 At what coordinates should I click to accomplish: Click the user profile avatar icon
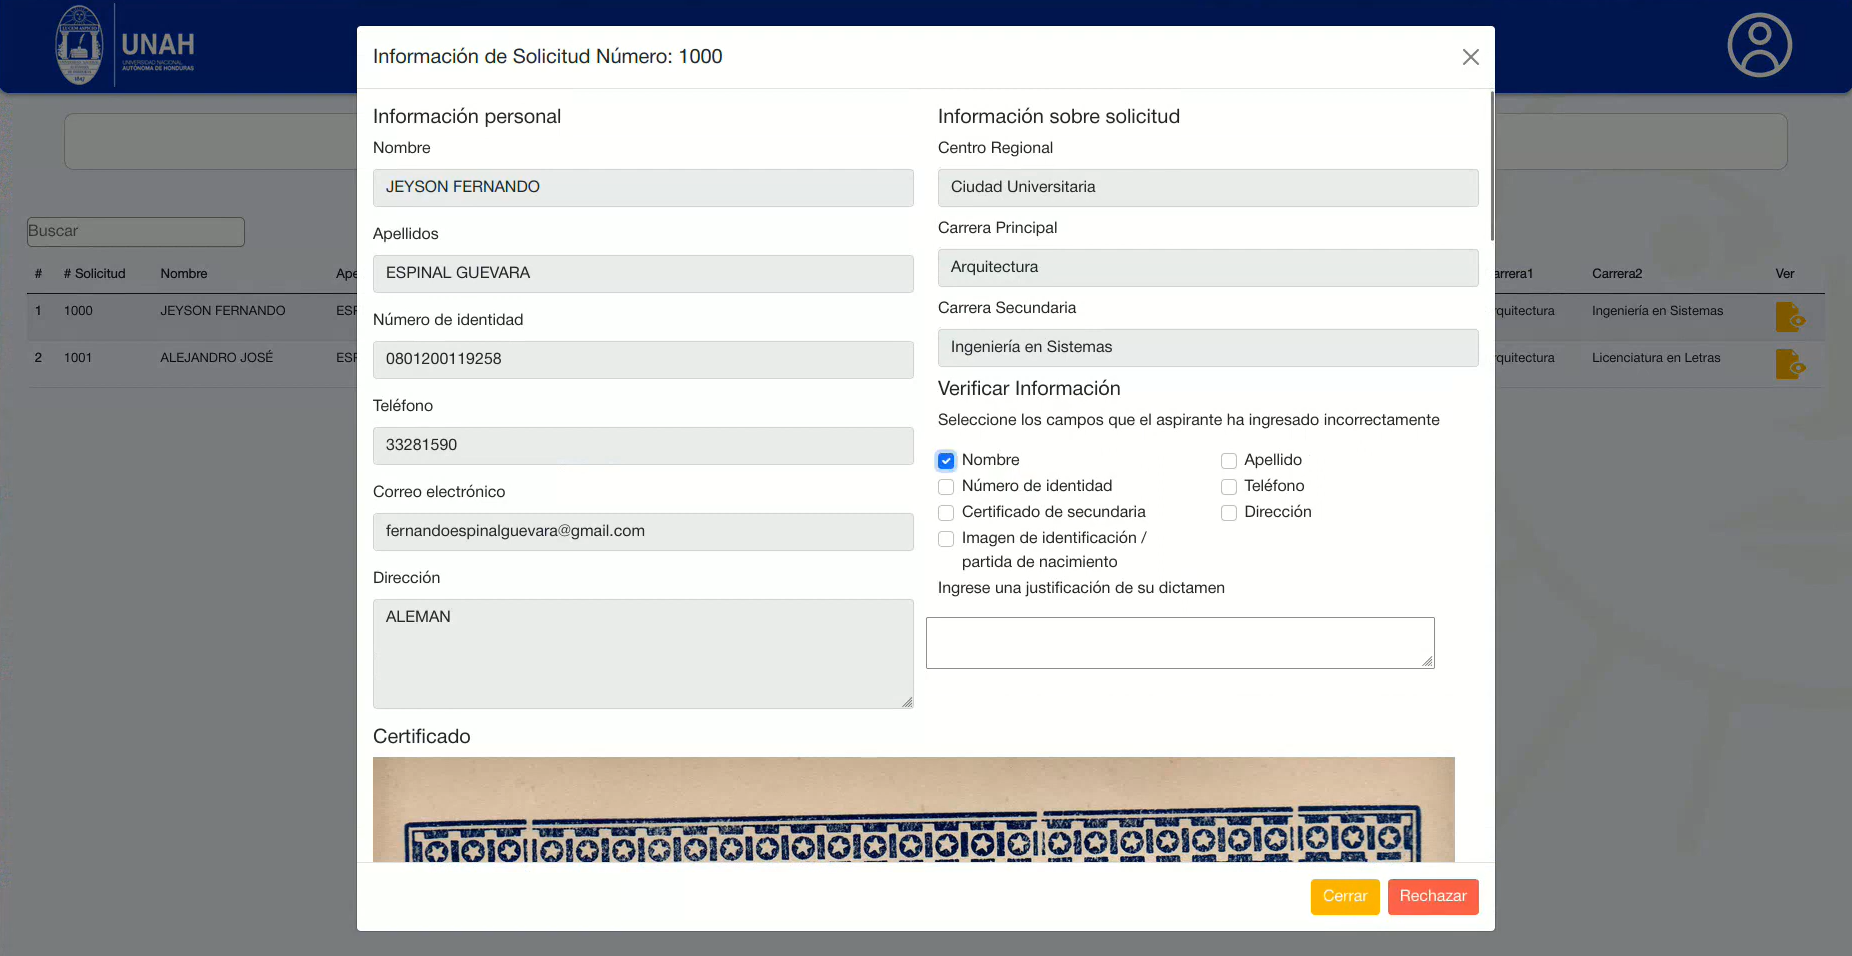point(1759,45)
